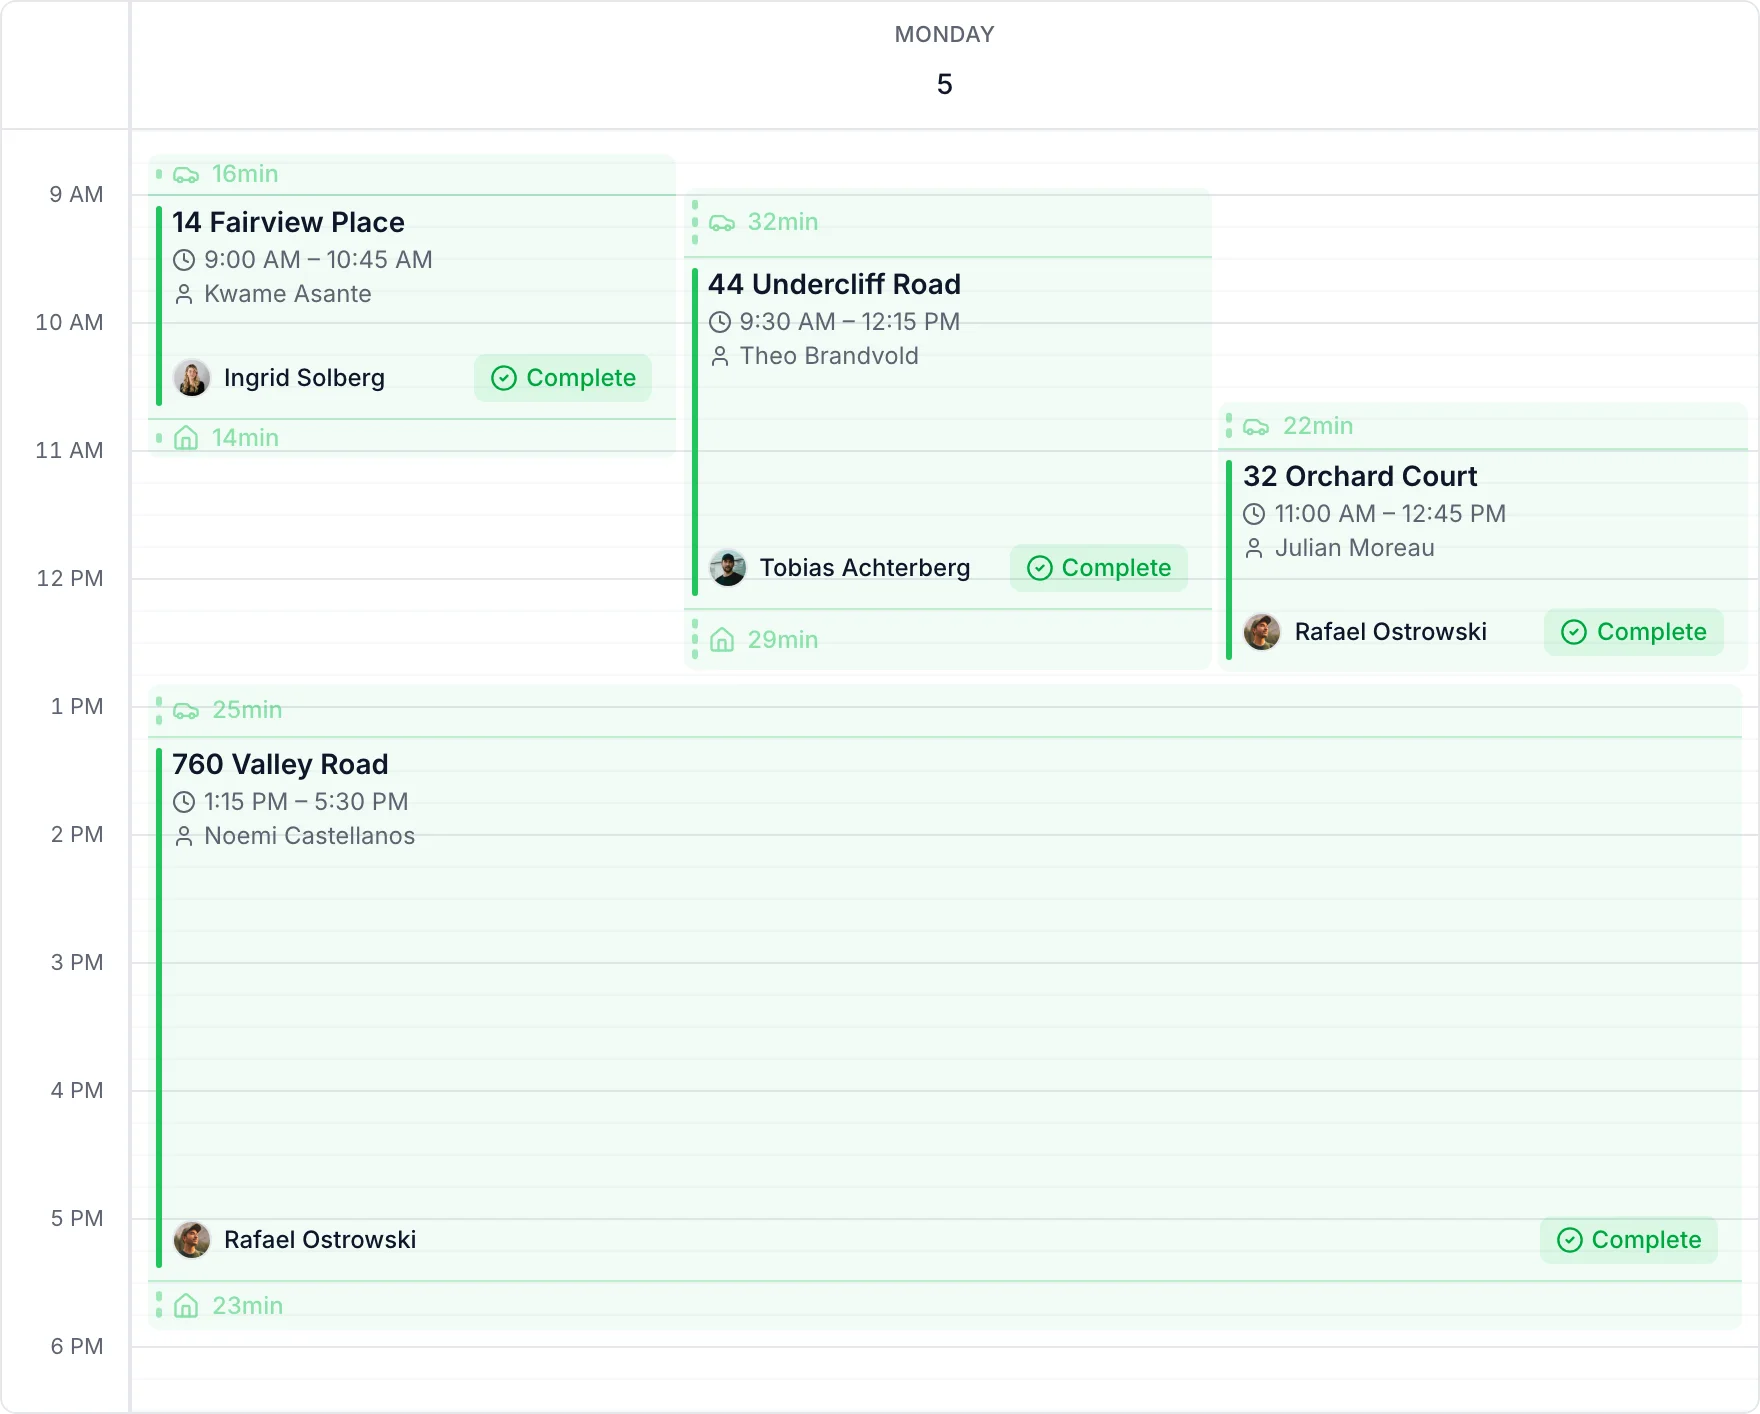
Task: Click the car icon beside 22min travel
Action: [1256, 427]
